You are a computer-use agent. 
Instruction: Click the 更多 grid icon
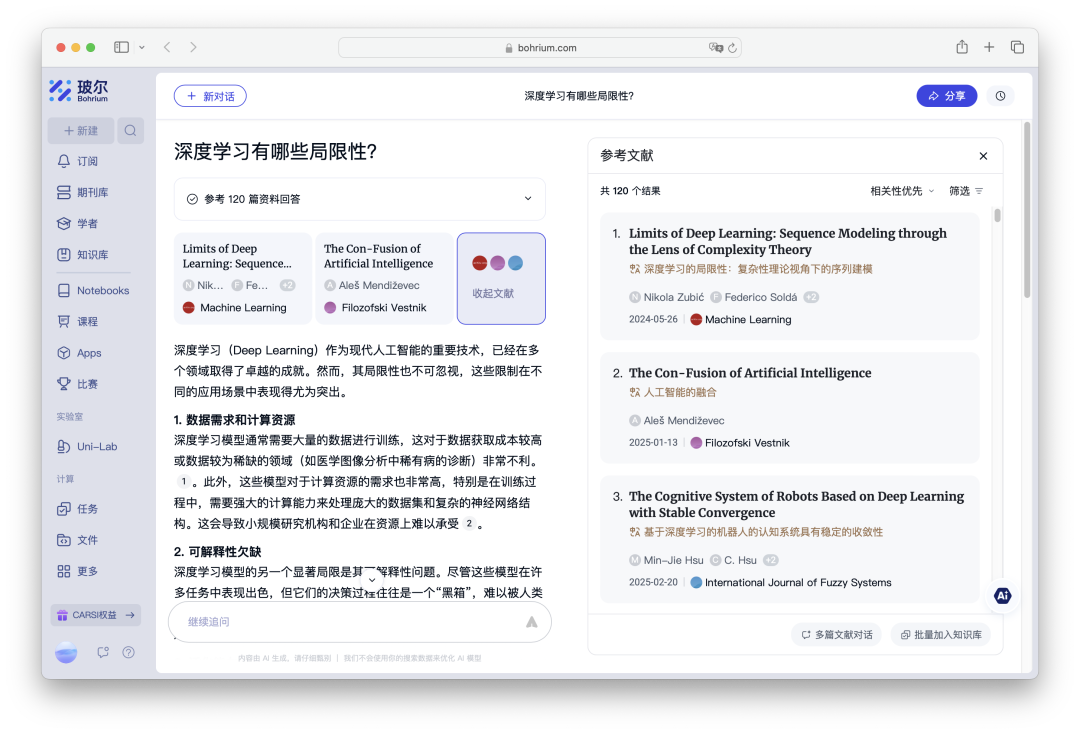tap(63, 572)
